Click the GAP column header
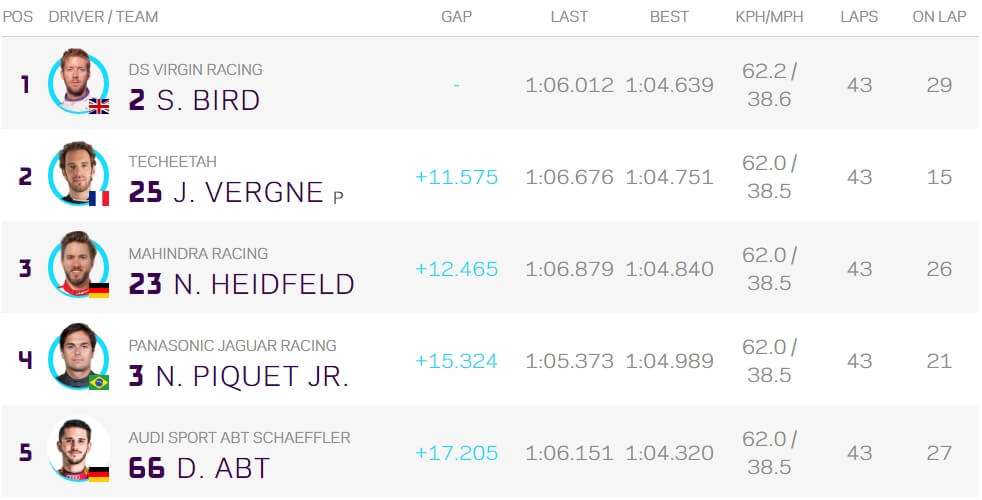The height and width of the screenshot is (500, 982). 457,17
